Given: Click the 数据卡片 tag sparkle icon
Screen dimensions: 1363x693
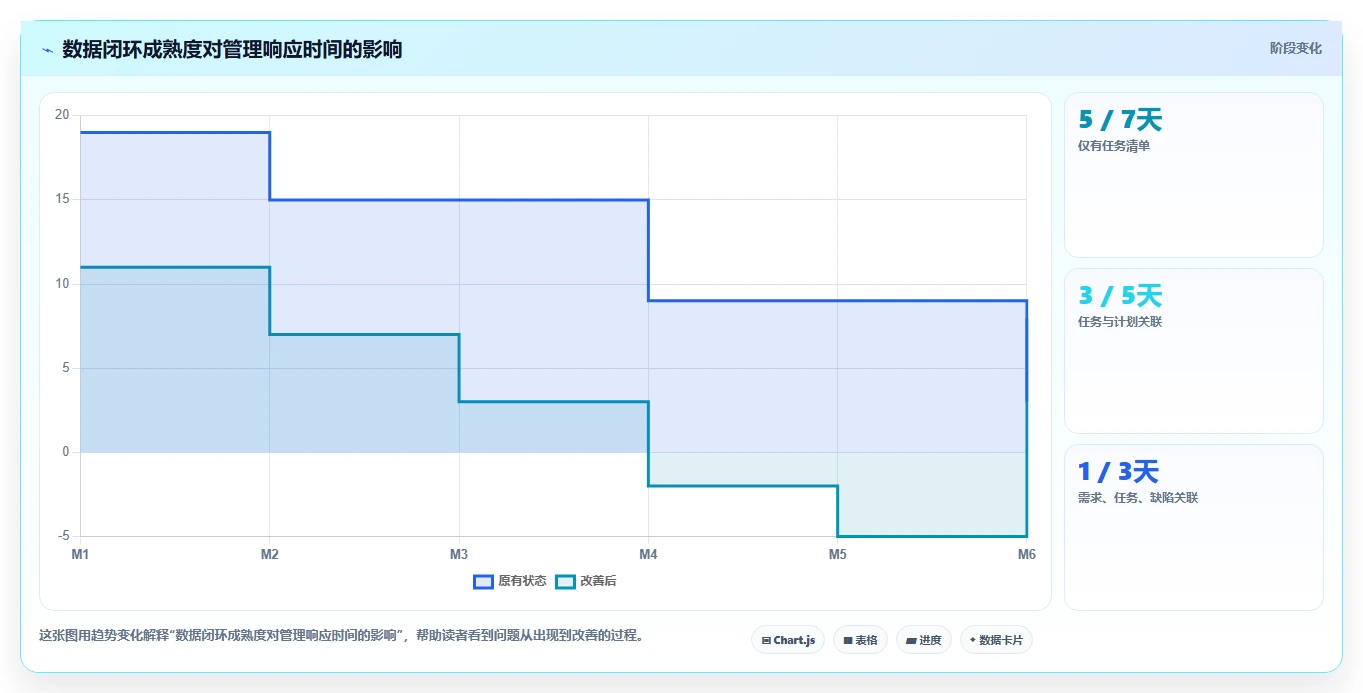Looking at the screenshot, I should (x=973, y=640).
